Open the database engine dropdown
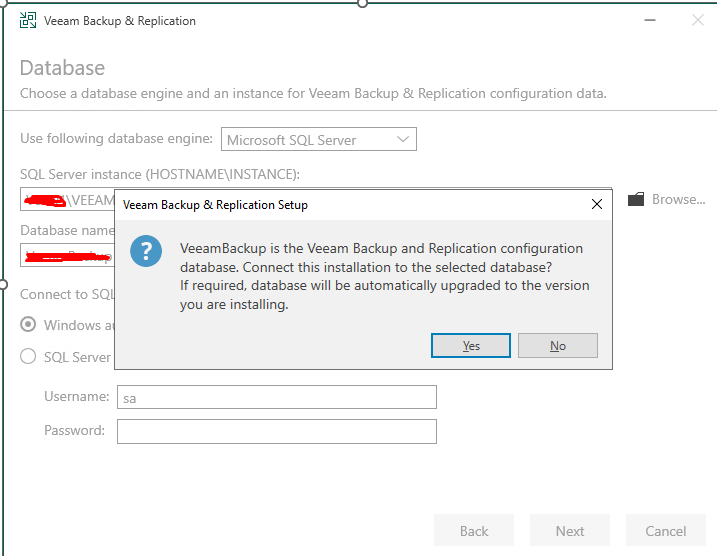Viewport: 717px width, 556px height. point(319,139)
